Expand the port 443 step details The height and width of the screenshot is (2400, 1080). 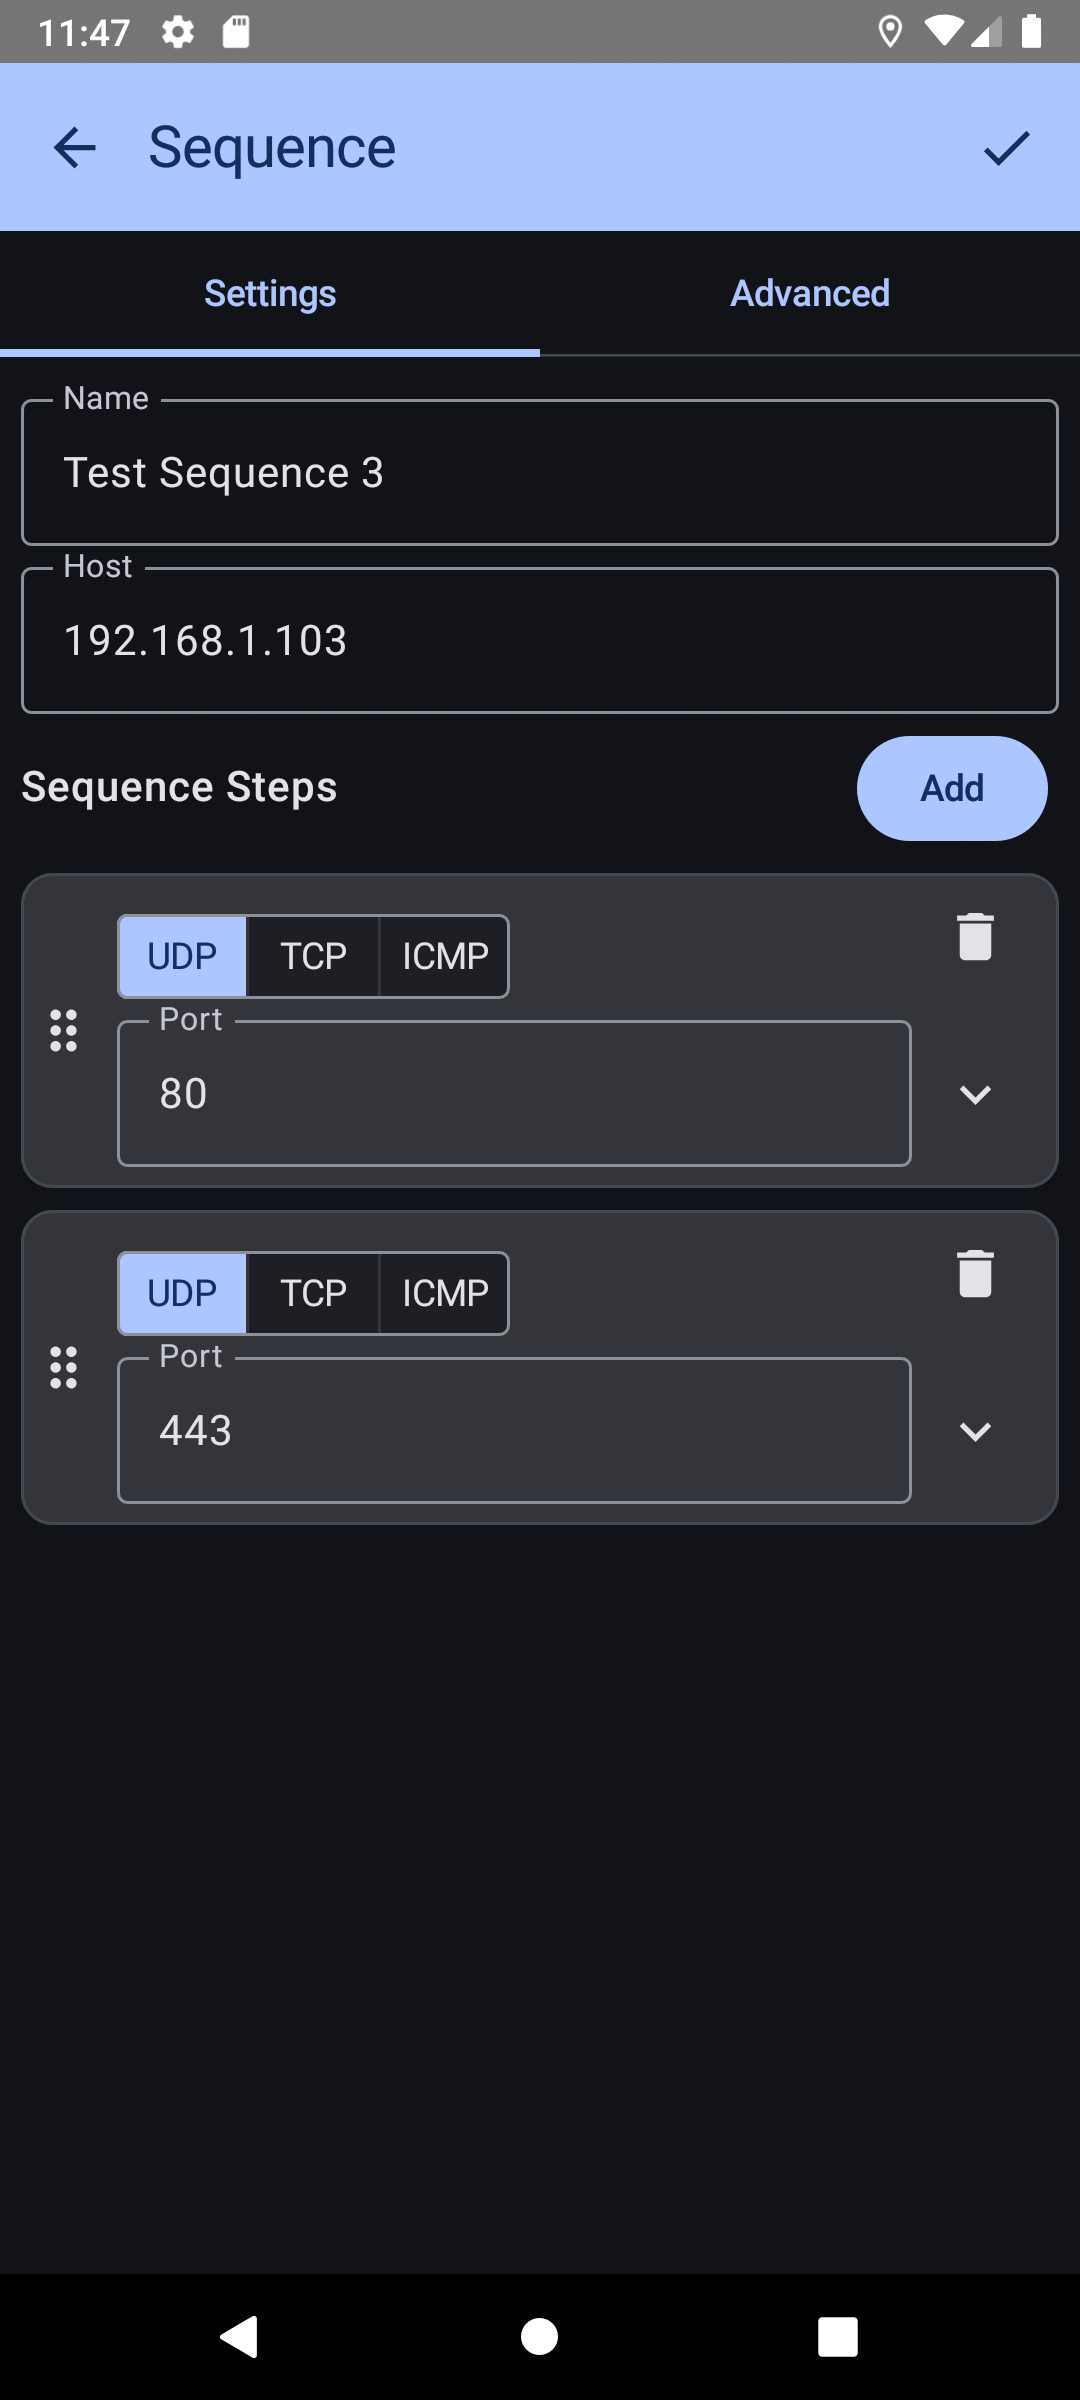pyautogui.click(x=975, y=1432)
